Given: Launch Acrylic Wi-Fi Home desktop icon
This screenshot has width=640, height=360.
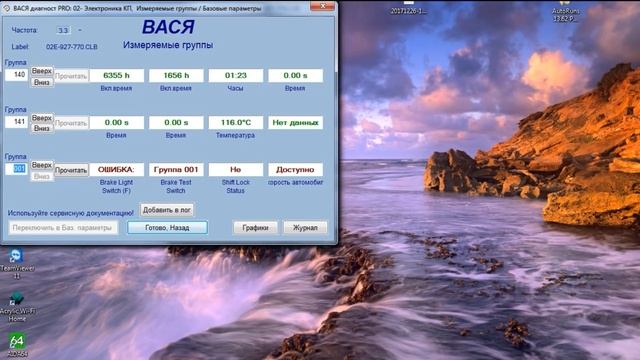Looking at the screenshot, I should tap(16, 306).
